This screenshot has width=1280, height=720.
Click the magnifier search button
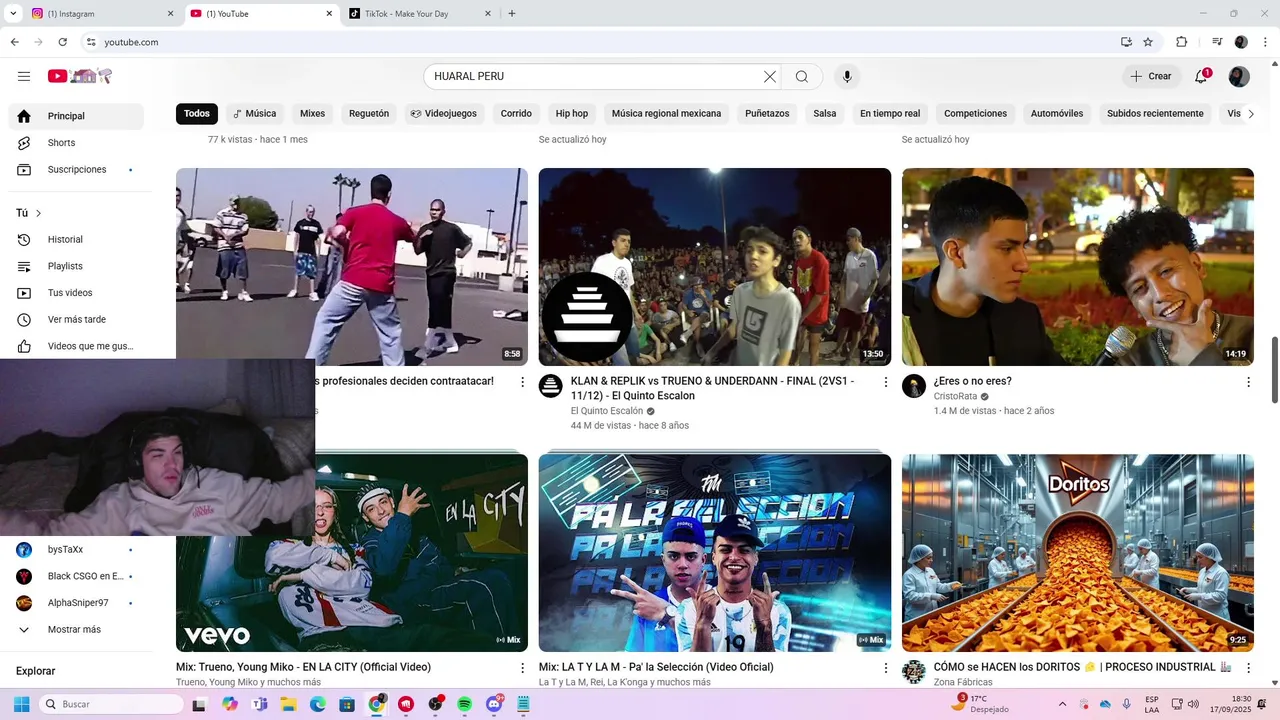802,76
